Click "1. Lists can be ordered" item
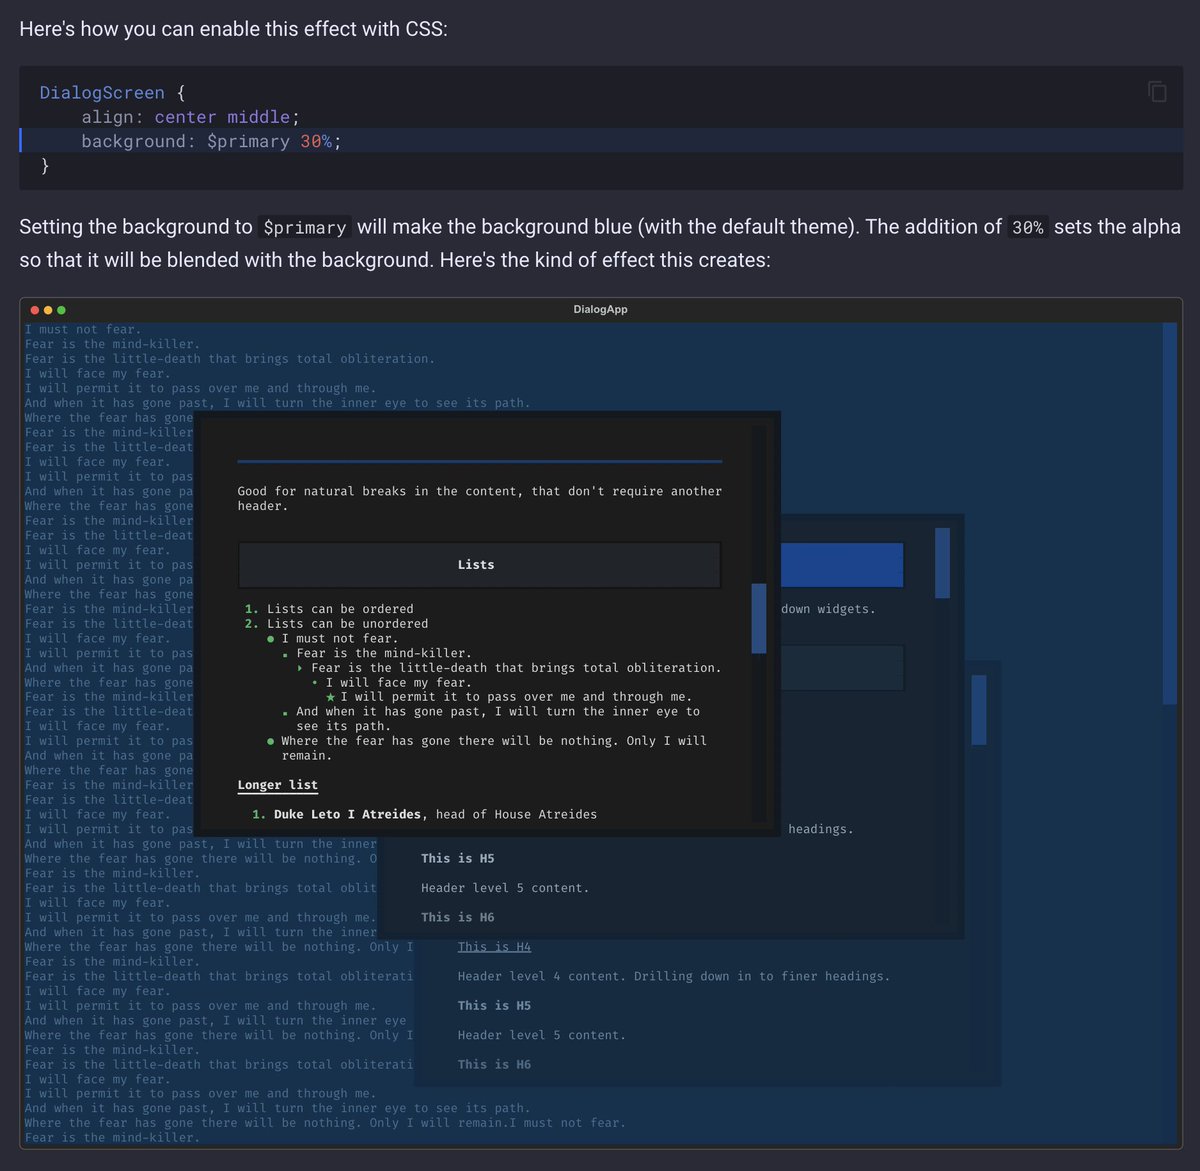This screenshot has width=1200, height=1171. click(x=329, y=609)
